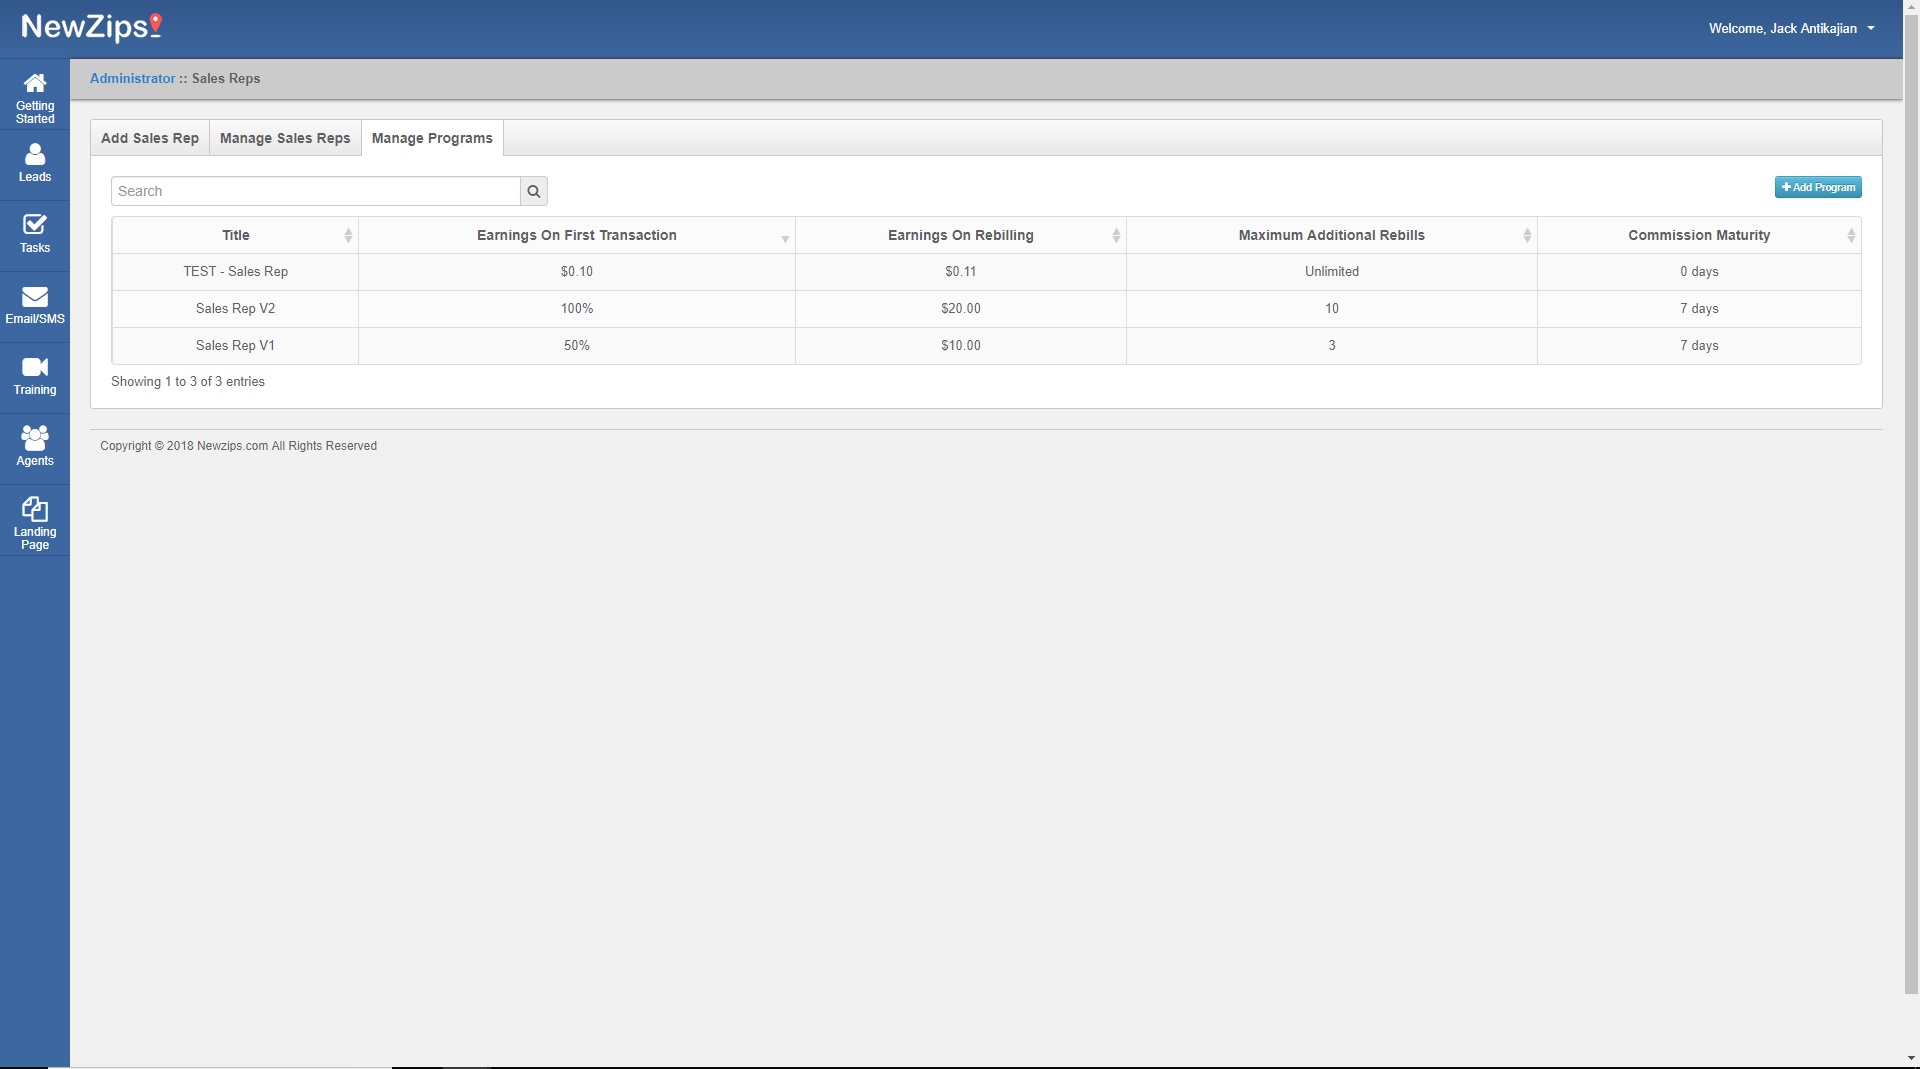The width and height of the screenshot is (1920, 1069).
Task: Sort by Earnings On Rebilling arrows
Action: (x=1116, y=236)
